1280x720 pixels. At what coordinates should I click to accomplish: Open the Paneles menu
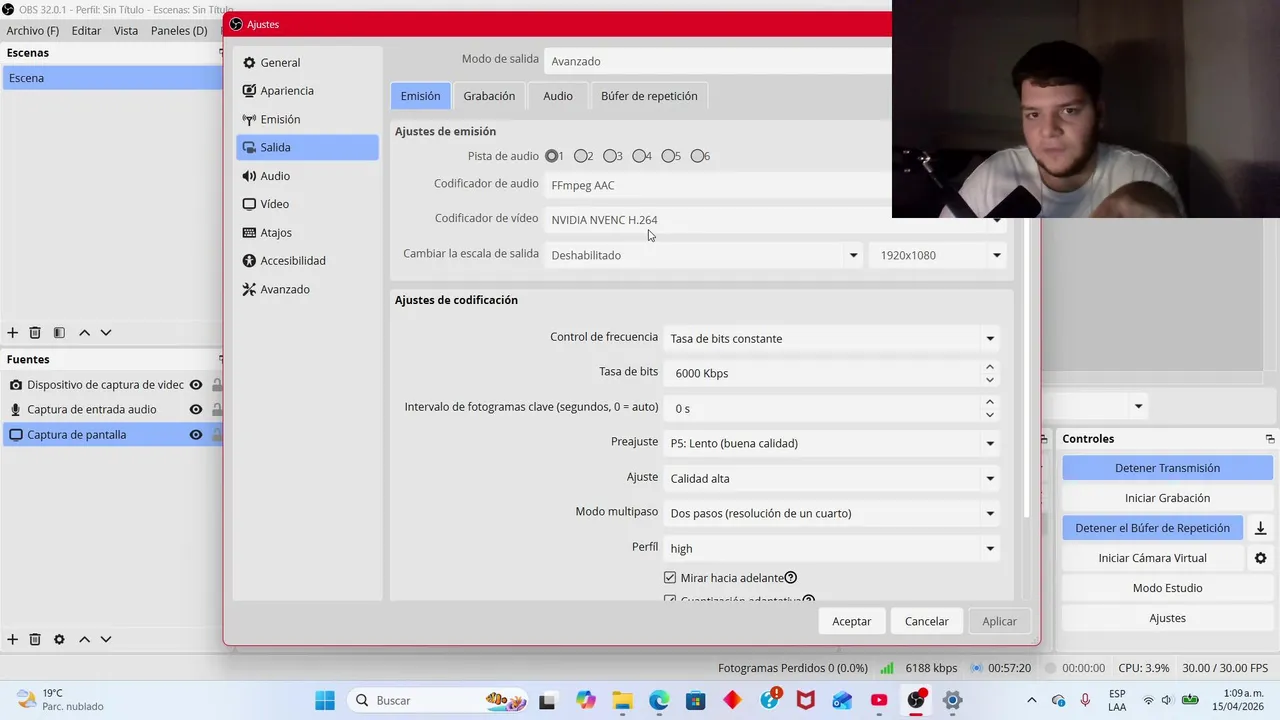click(x=179, y=31)
